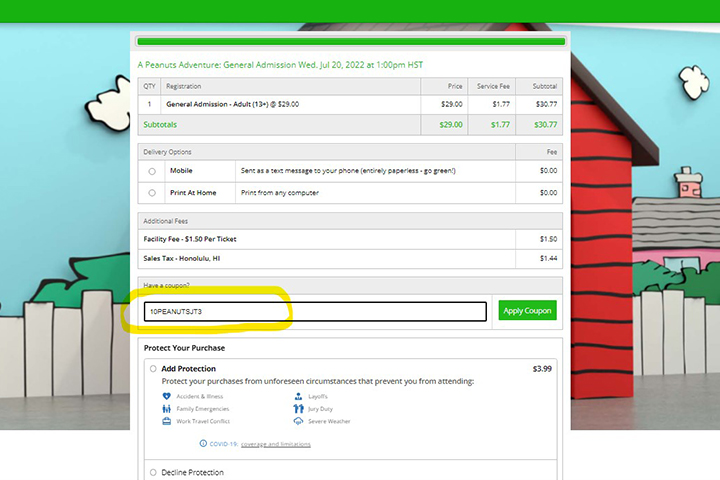720x480 pixels.
Task: Click the 'Protect Your Purchase' heading
Action: pos(184,348)
